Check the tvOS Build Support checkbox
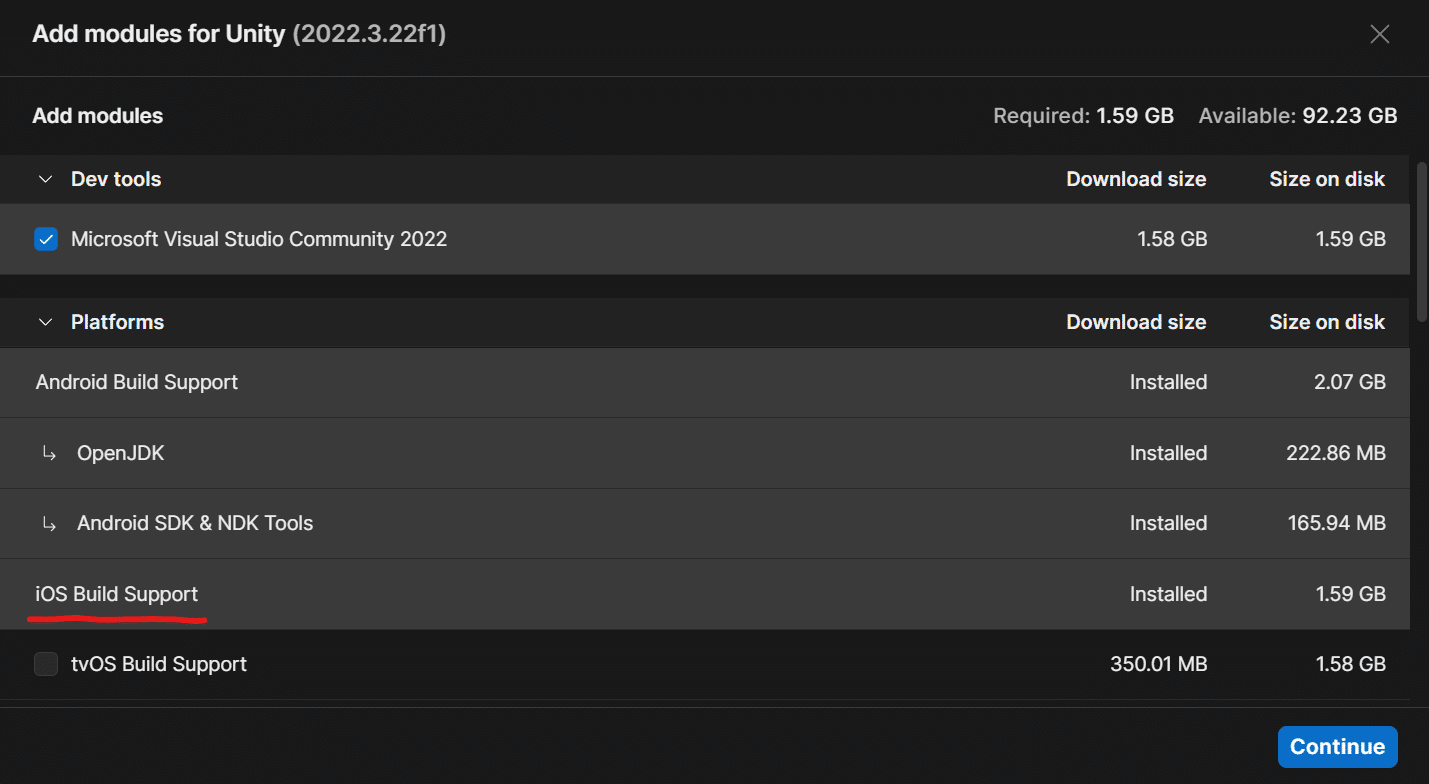 coord(46,664)
